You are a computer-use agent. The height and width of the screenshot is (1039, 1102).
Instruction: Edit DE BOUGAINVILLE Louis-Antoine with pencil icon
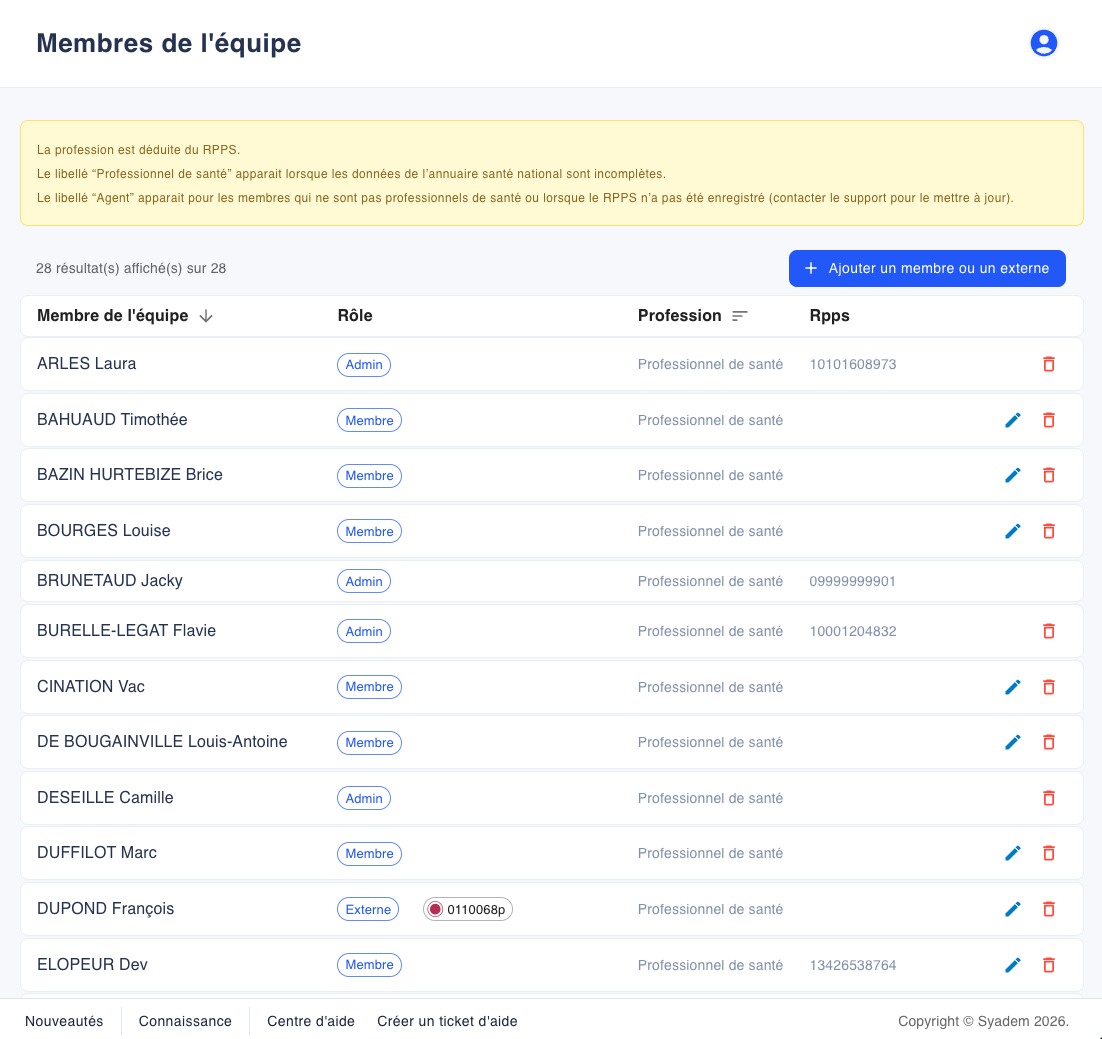pyautogui.click(x=1013, y=742)
